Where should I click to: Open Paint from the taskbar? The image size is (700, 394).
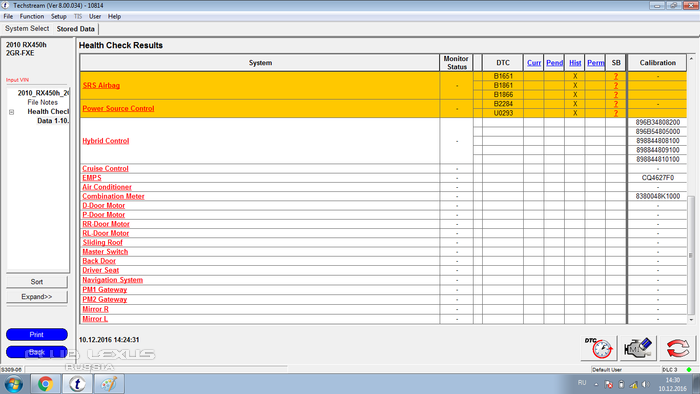coord(109,384)
